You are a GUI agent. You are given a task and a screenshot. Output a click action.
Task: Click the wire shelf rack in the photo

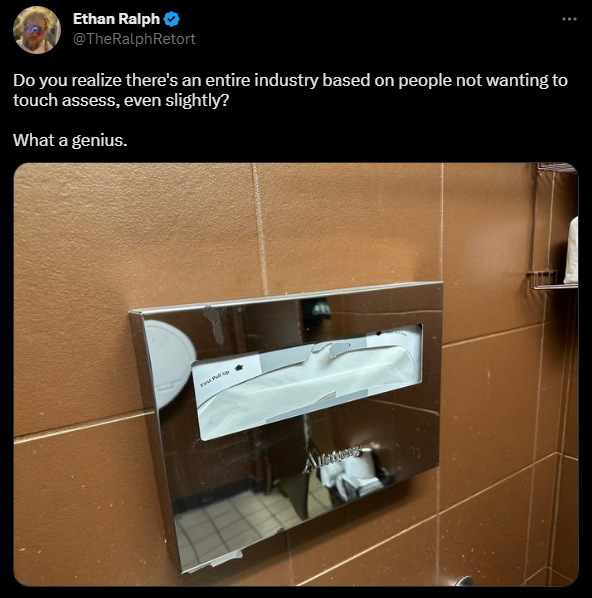(x=553, y=227)
